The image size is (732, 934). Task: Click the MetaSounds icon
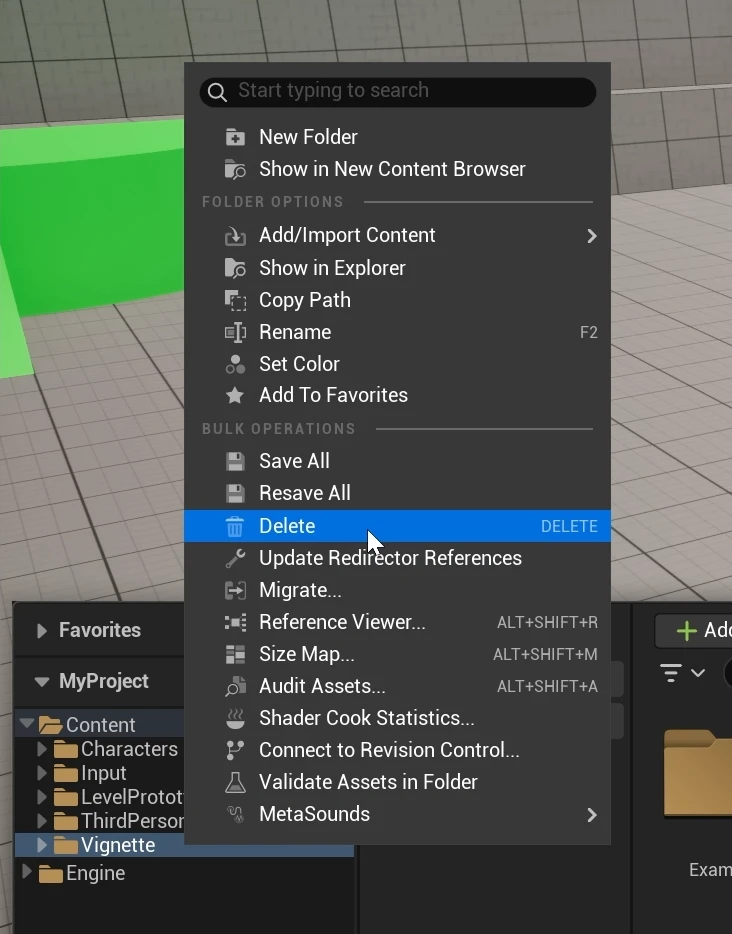[x=235, y=814]
